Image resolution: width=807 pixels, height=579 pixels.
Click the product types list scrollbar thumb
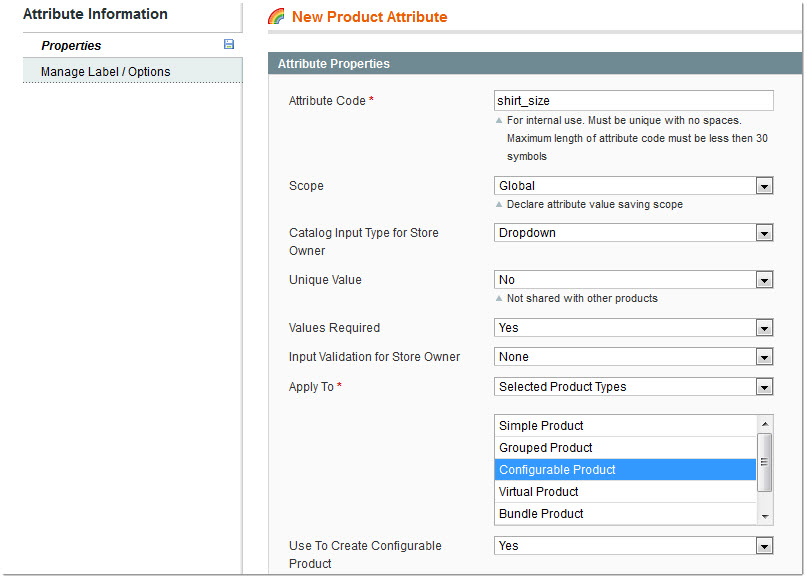tap(765, 462)
